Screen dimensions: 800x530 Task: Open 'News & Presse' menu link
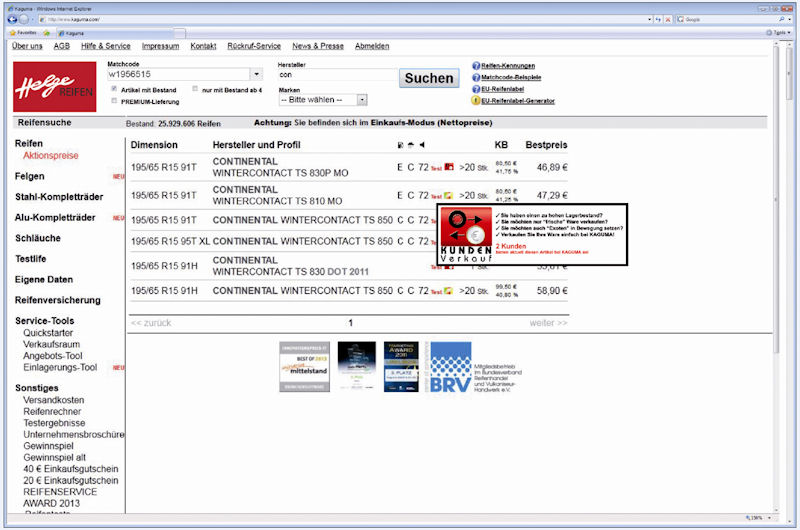pyautogui.click(x=318, y=46)
